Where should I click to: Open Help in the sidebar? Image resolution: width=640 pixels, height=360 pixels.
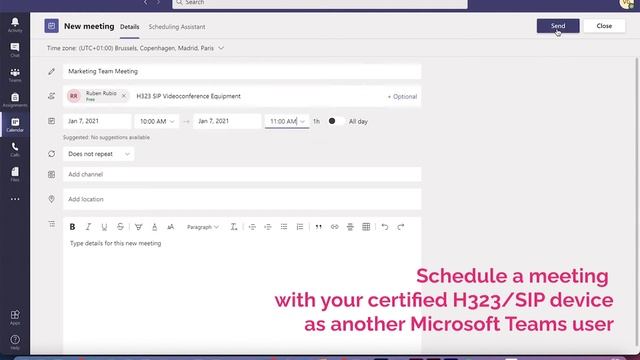(15, 342)
